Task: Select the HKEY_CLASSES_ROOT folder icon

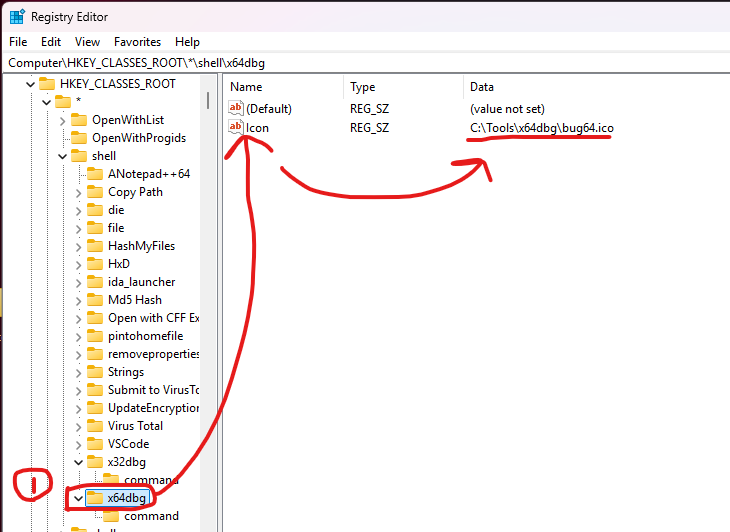Action: coord(47,84)
